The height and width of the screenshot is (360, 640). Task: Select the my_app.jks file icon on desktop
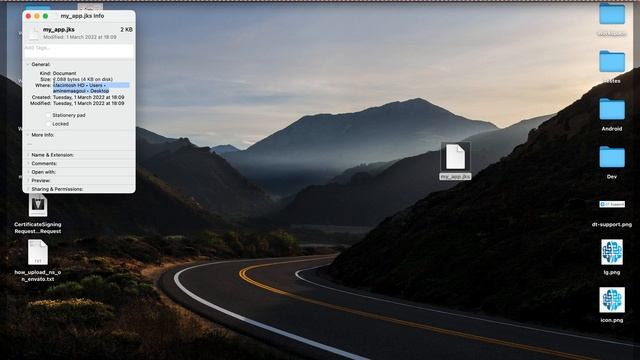coord(455,156)
